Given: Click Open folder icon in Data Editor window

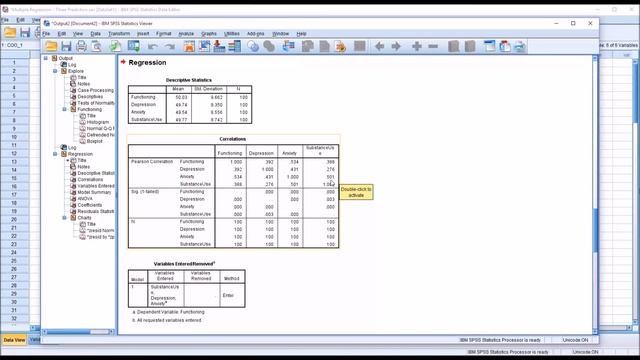Looking at the screenshot, I should pyautogui.click(x=10, y=32).
